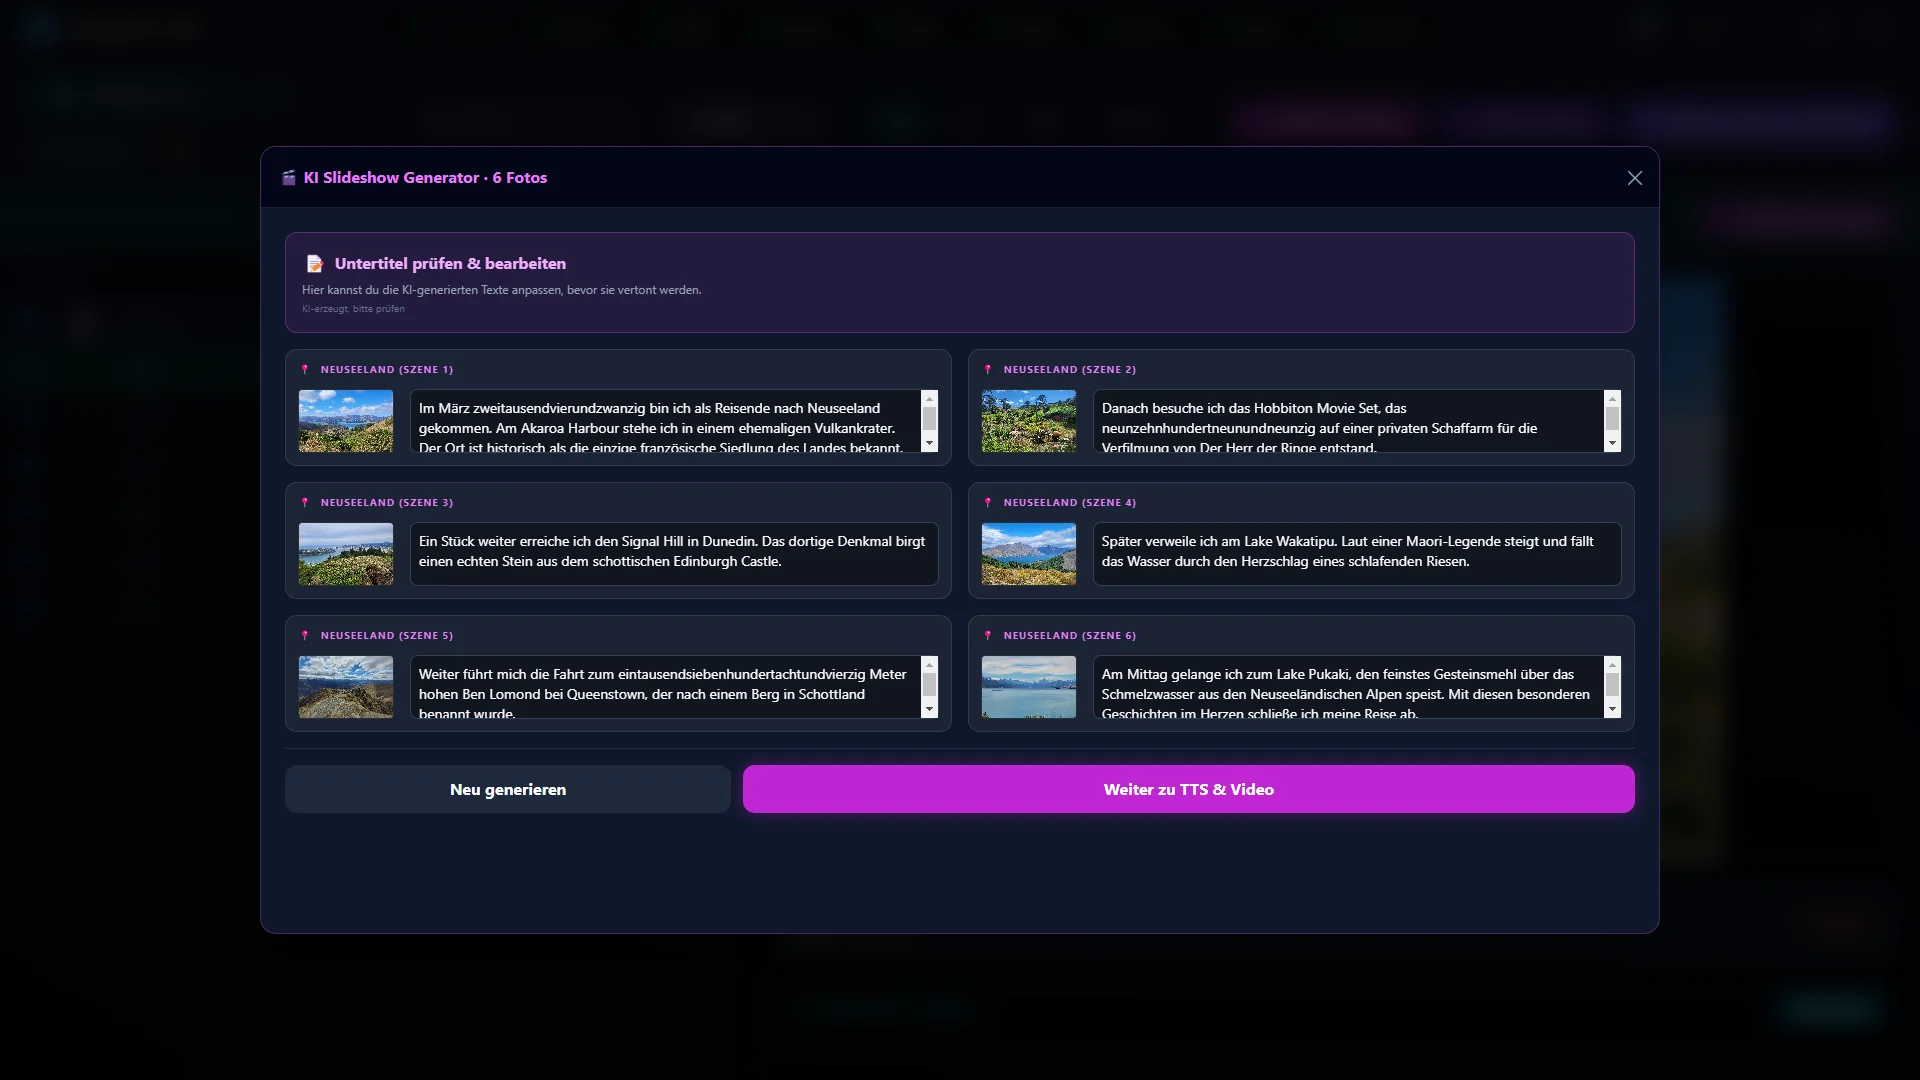Click scroll up arrow in Szene 2 text
This screenshot has height=1080, width=1920.
(x=1612, y=398)
